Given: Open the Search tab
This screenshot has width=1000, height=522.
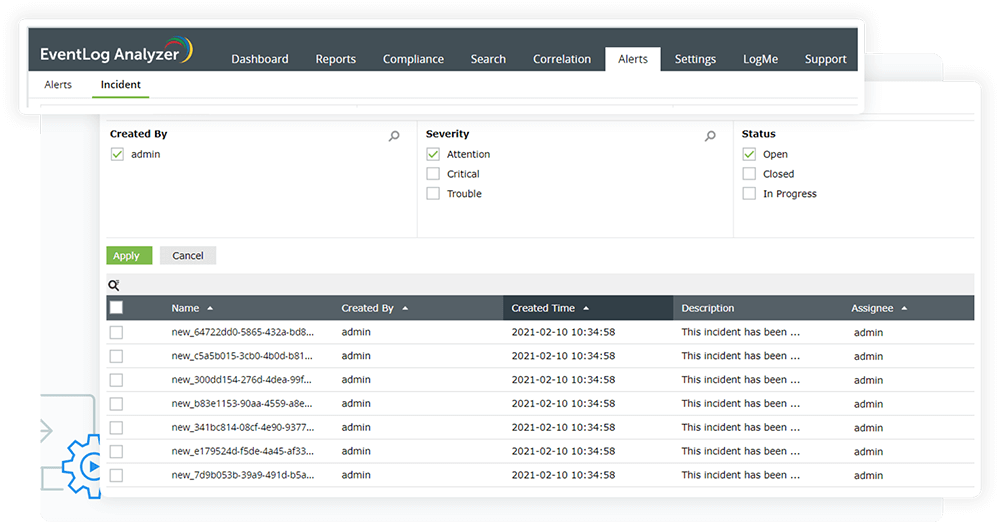Looking at the screenshot, I should (488, 59).
